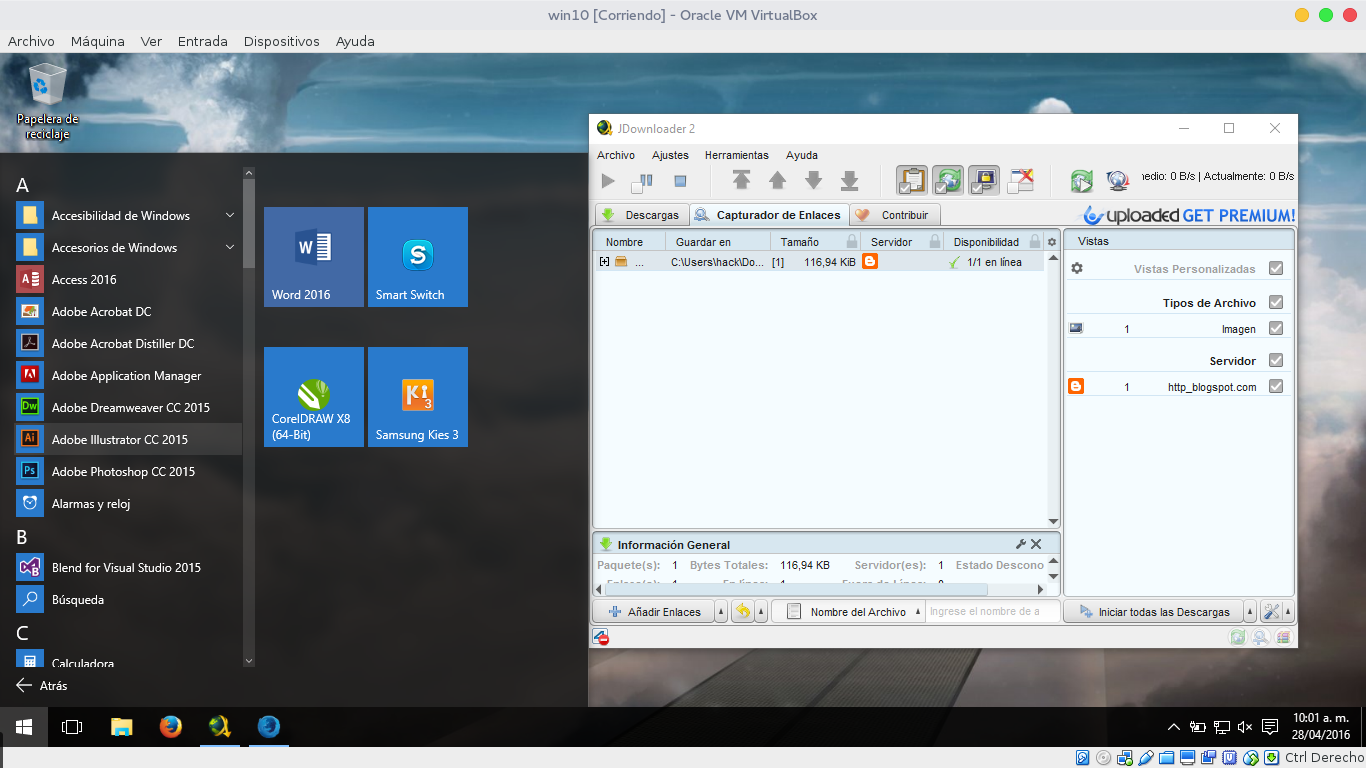
Task: Uncheck the http_blogspot.com server filter
Action: pos(1275,386)
